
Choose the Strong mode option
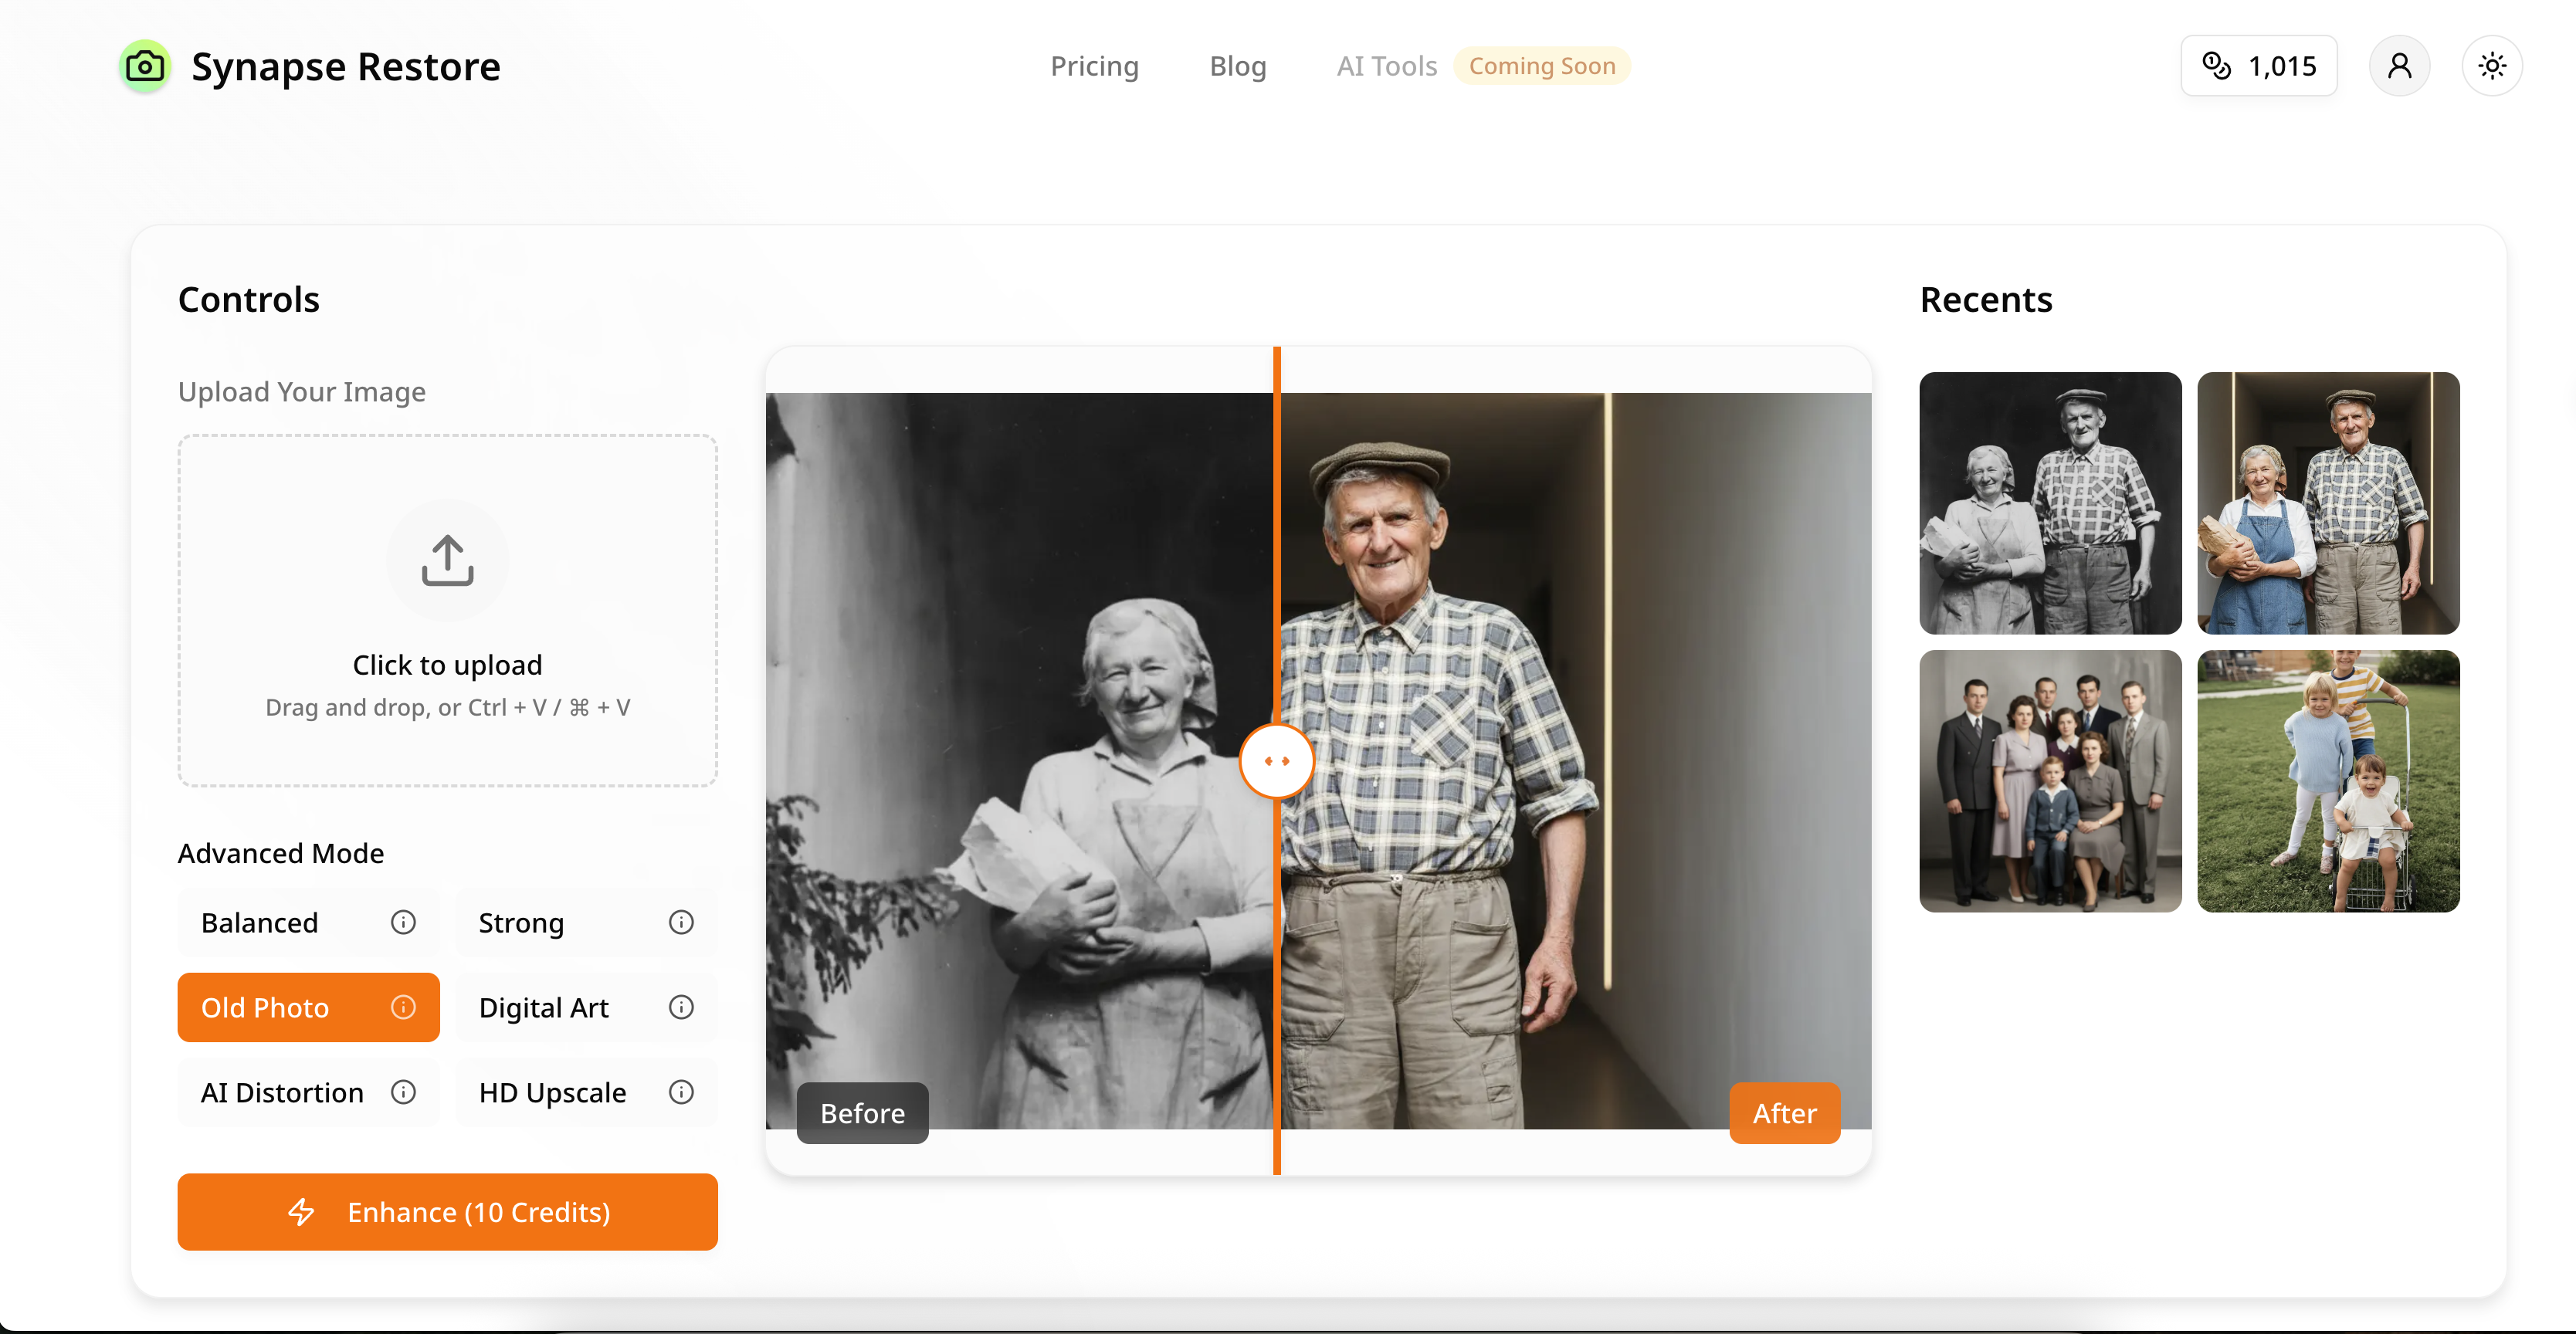coord(521,922)
